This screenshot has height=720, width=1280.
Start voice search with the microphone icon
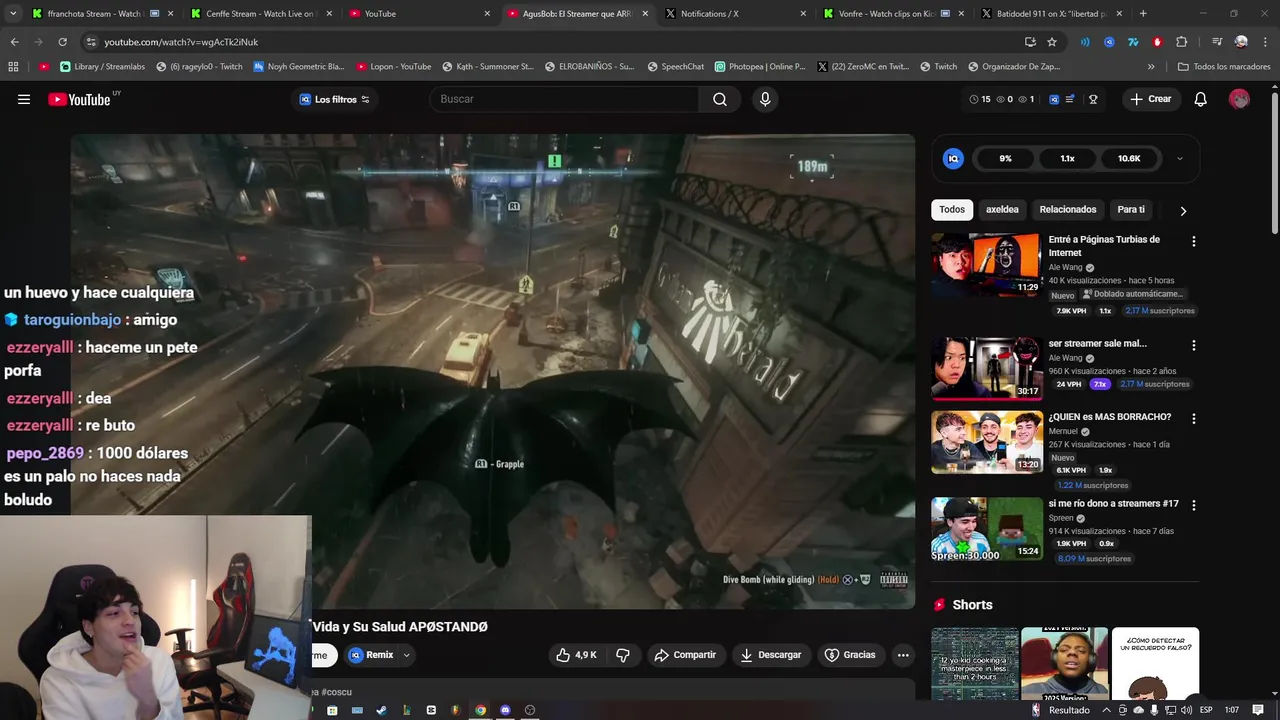(x=765, y=99)
